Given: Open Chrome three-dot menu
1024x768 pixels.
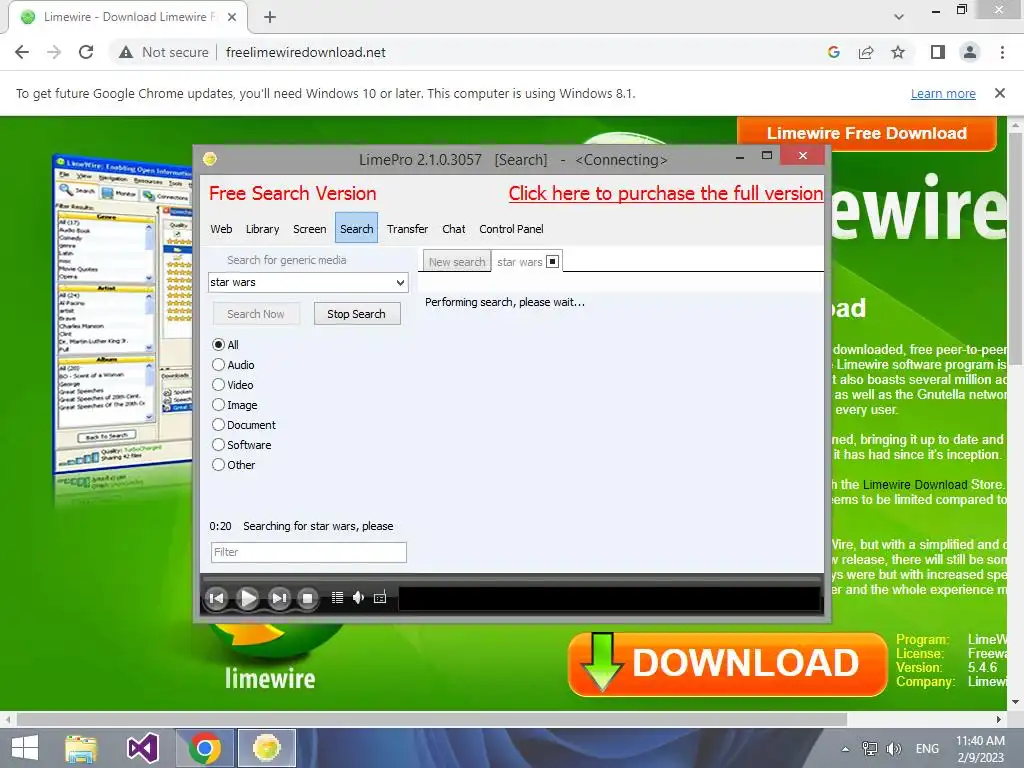Looking at the screenshot, I should click(x=1002, y=52).
